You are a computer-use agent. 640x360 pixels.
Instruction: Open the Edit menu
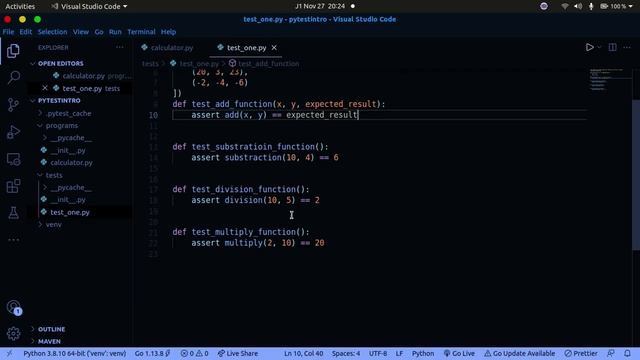click(x=26, y=32)
